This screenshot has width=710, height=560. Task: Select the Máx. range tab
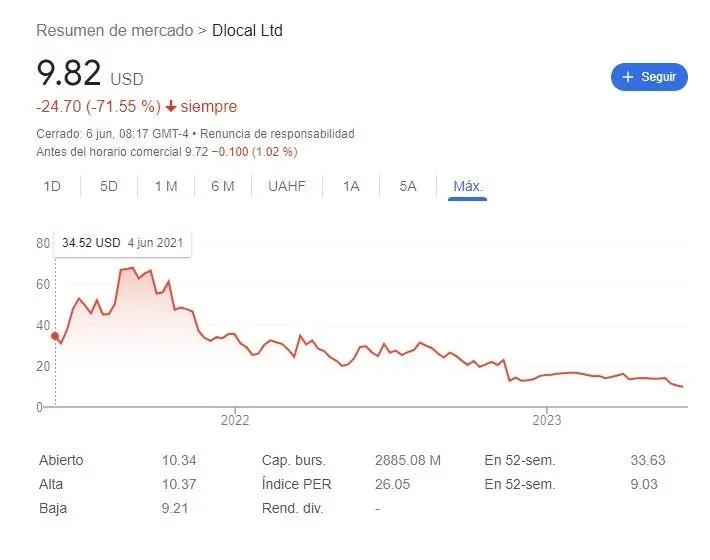coord(468,186)
